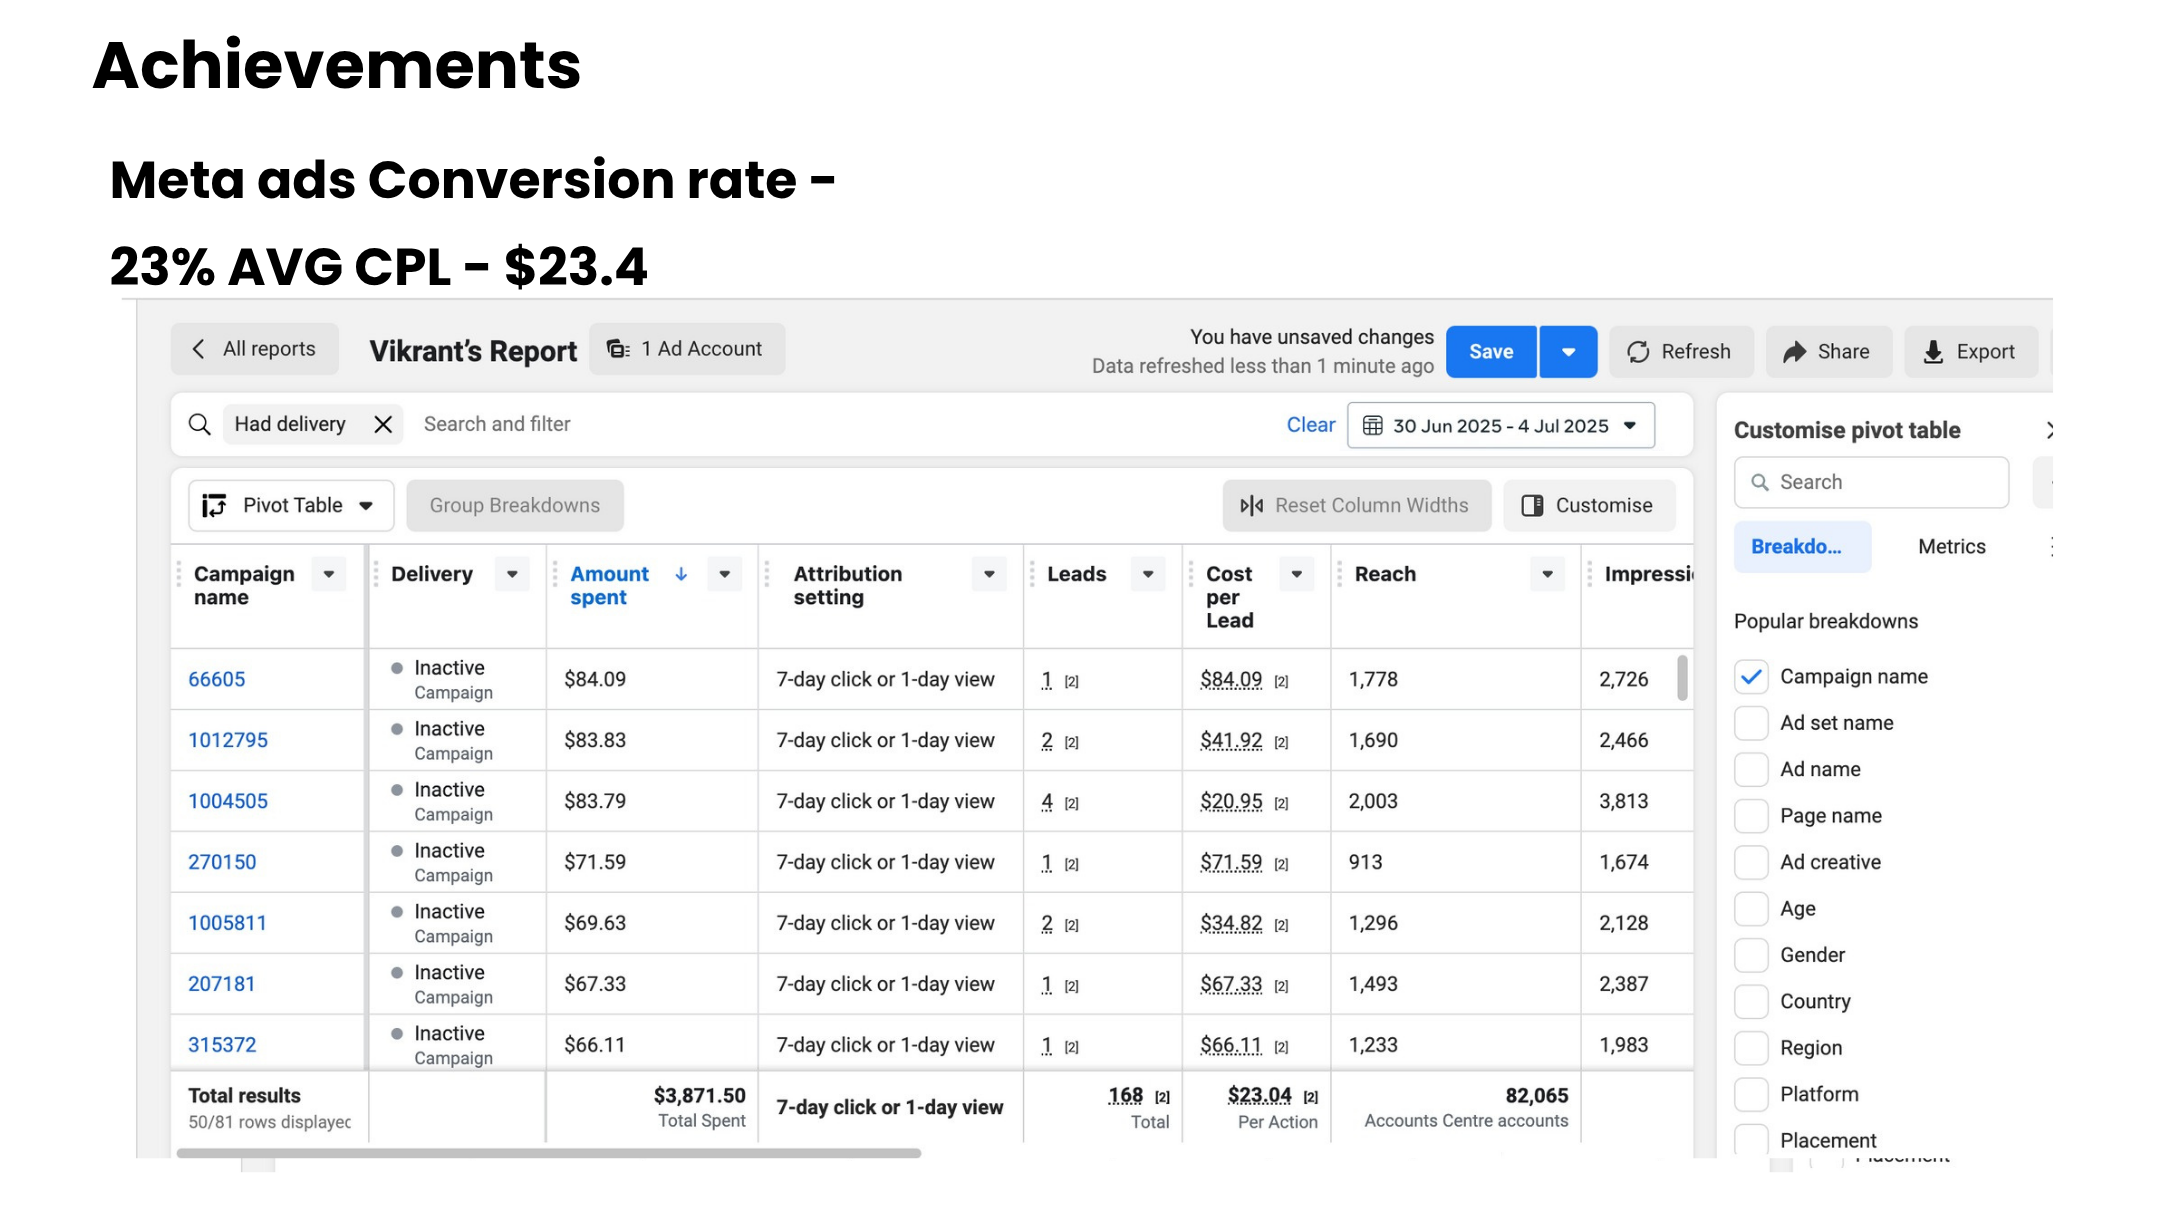This screenshot has width=2160, height=1215.
Task: Enable the Ad set name breakdown
Action: tap(1750, 722)
